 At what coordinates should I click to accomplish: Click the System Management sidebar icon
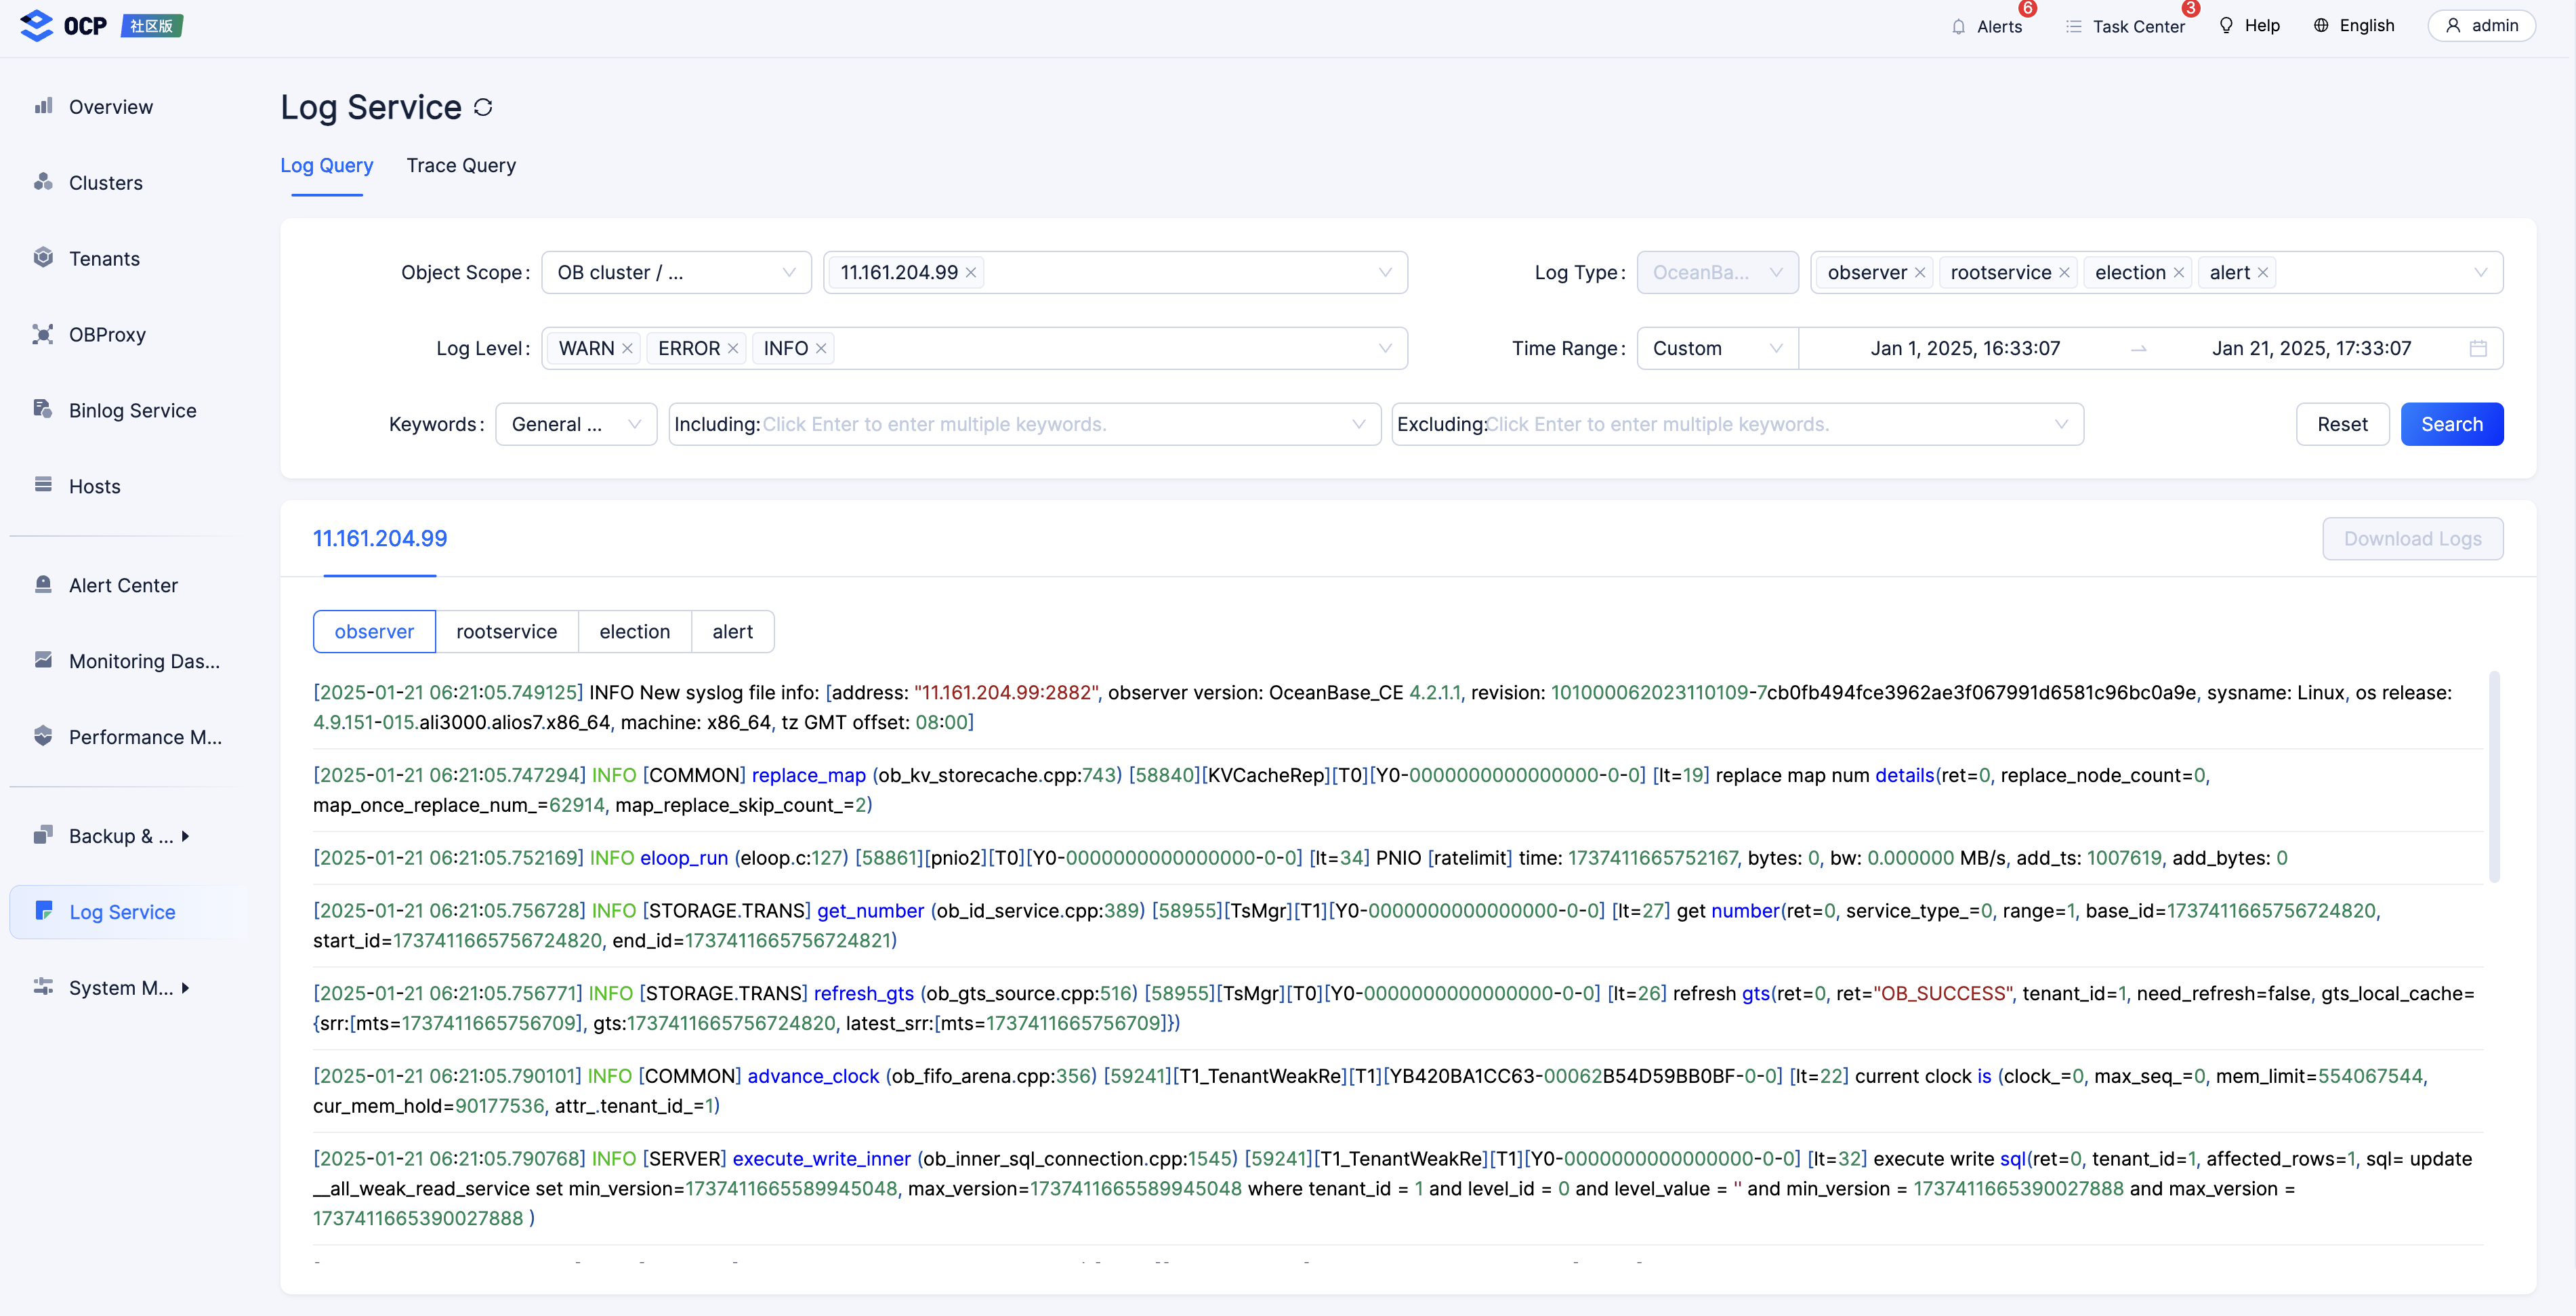(x=43, y=987)
